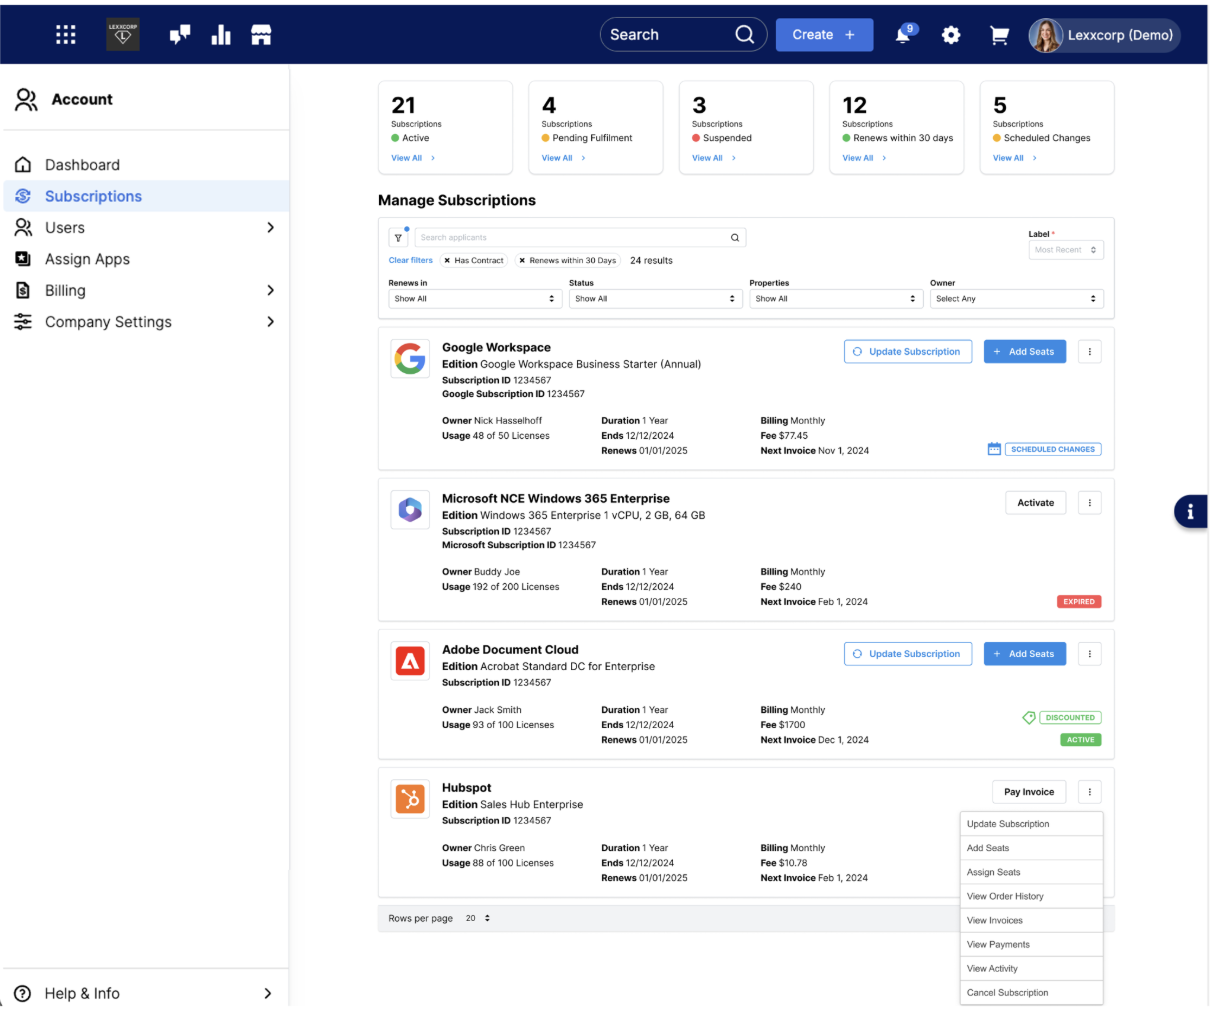Viewport: 1210px width, 1032px height.
Task: Open the settings gear icon
Action: click(x=951, y=35)
